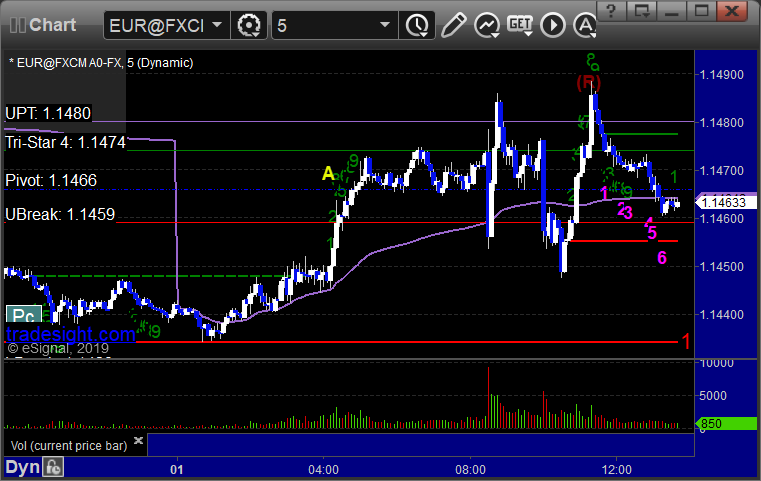Click the 1.14400 price axis label
Image resolution: width=761 pixels, height=481 pixels.
coord(722,315)
